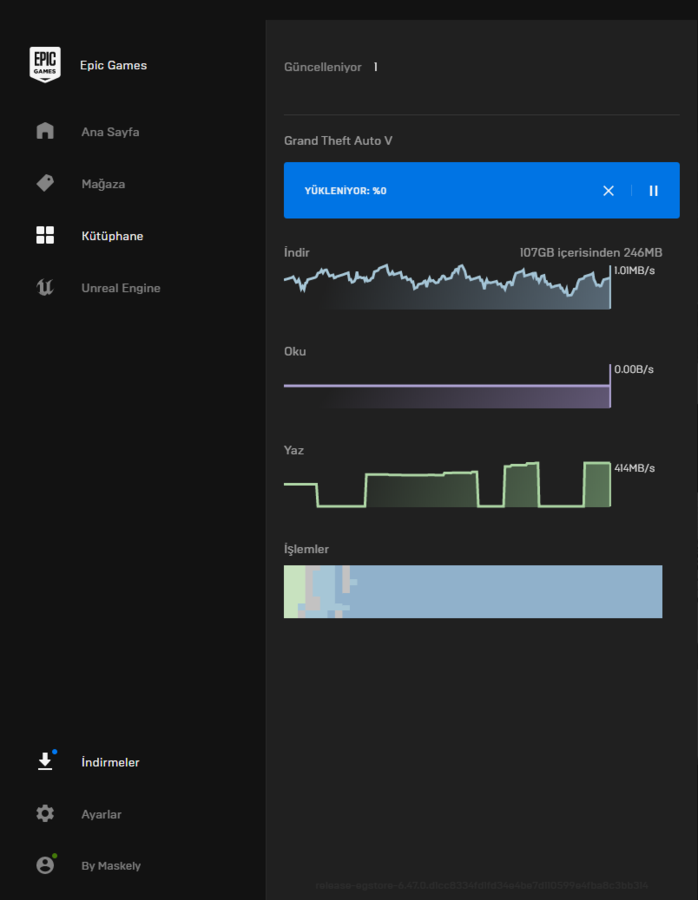Click the release-egstore version string
This screenshot has width=698, height=900.
[x=482, y=885]
